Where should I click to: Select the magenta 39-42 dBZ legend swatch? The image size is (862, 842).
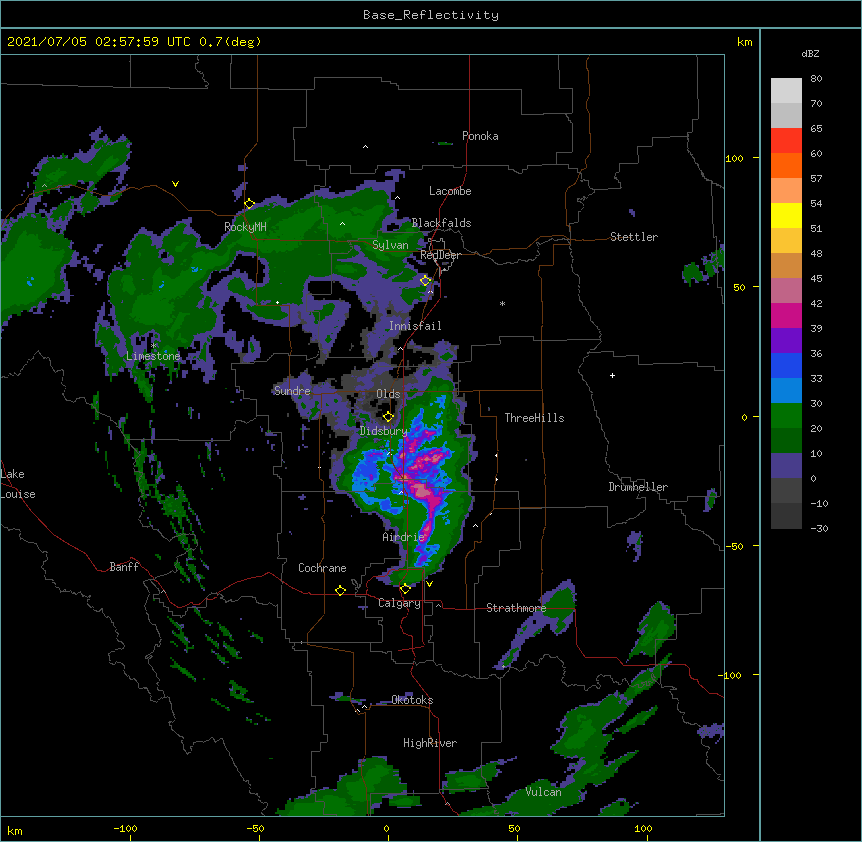(786, 315)
